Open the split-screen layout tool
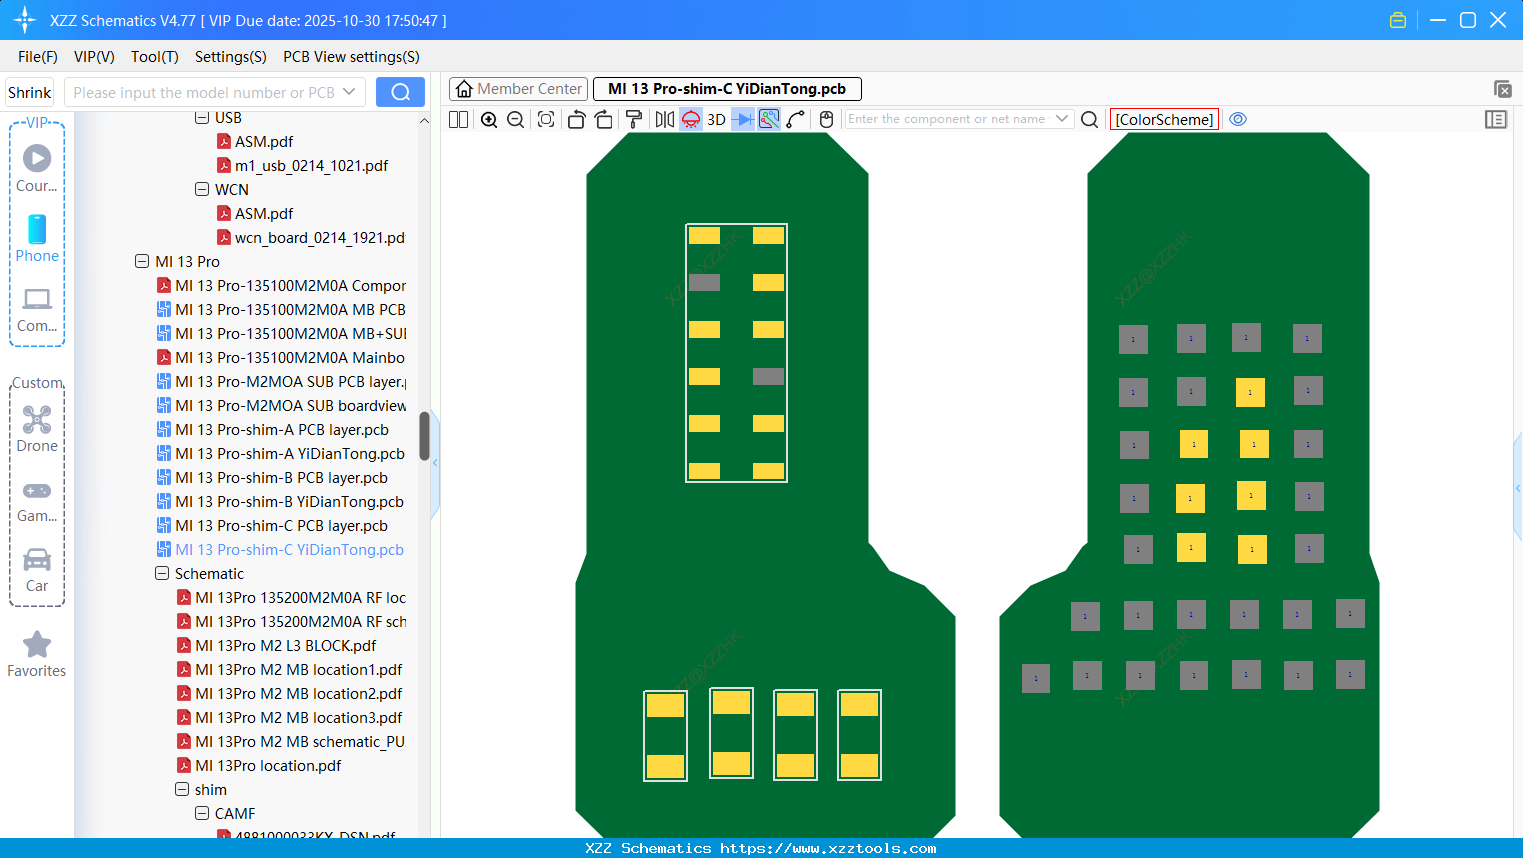The image size is (1523, 858). pos(457,119)
